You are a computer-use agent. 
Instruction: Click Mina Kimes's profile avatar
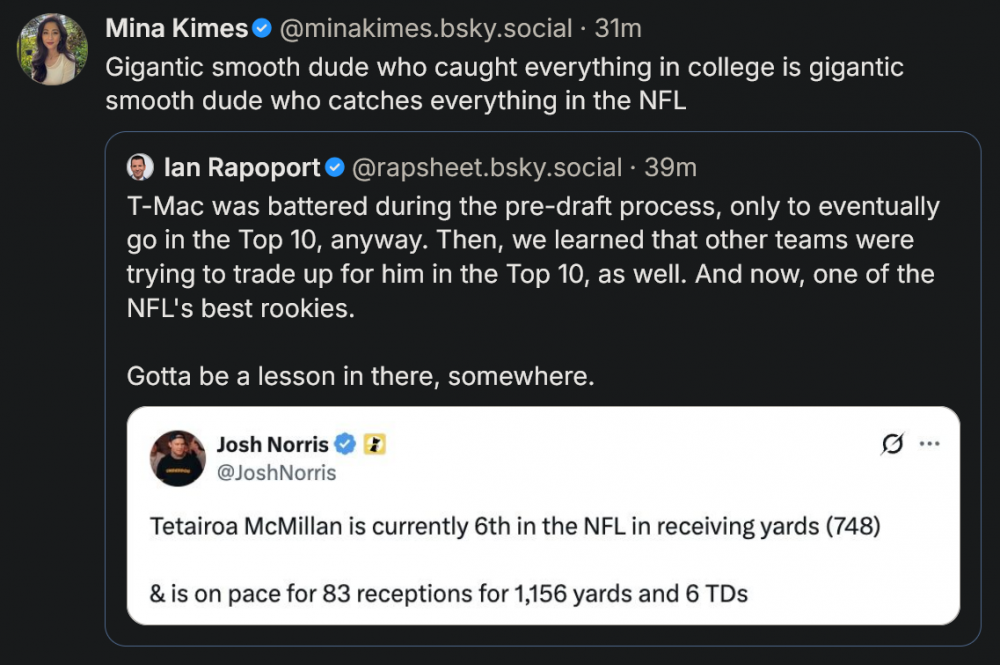click(x=51, y=49)
